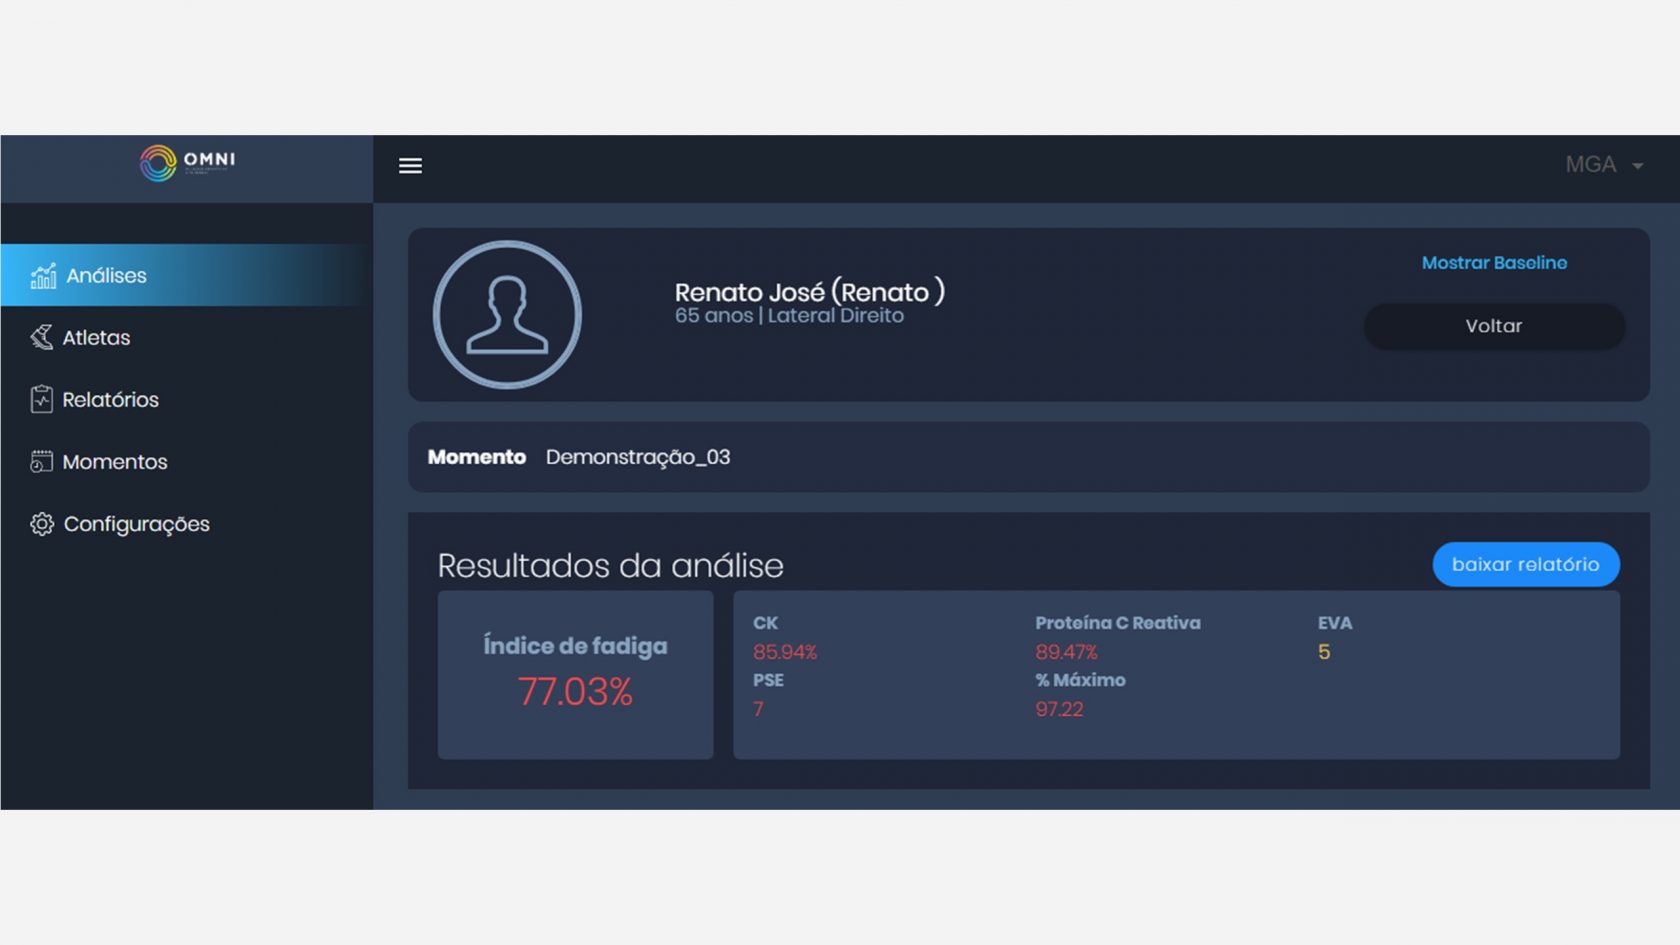Viewport: 1680px width, 945px height.
Task: Open Configurações using the gear icon
Action: 41,523
